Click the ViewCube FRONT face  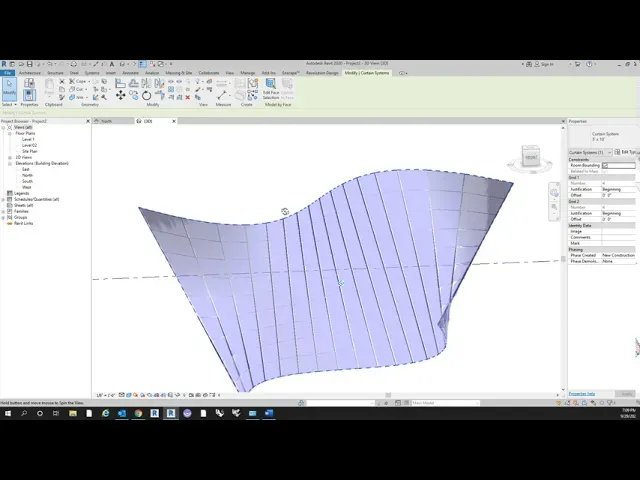pyautogui.click(x=531, y=158)
